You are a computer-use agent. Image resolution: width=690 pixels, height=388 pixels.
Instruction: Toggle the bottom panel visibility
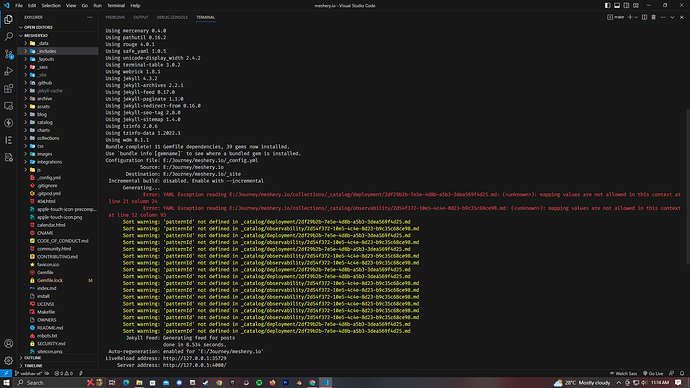[x=617, y=5]
